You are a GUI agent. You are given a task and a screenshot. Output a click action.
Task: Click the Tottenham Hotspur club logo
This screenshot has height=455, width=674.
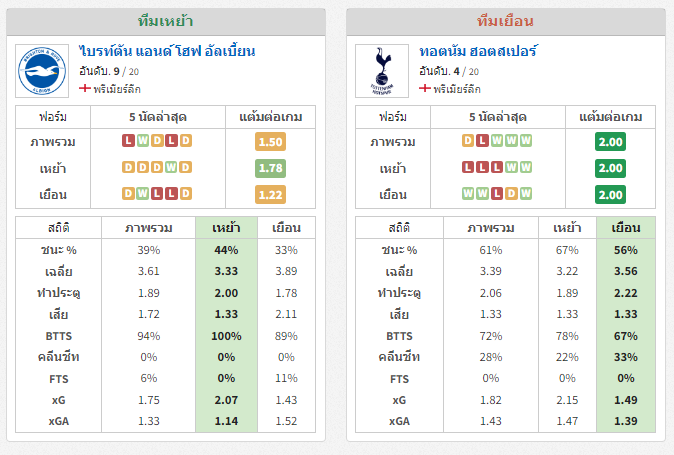(x=382, y=71)
